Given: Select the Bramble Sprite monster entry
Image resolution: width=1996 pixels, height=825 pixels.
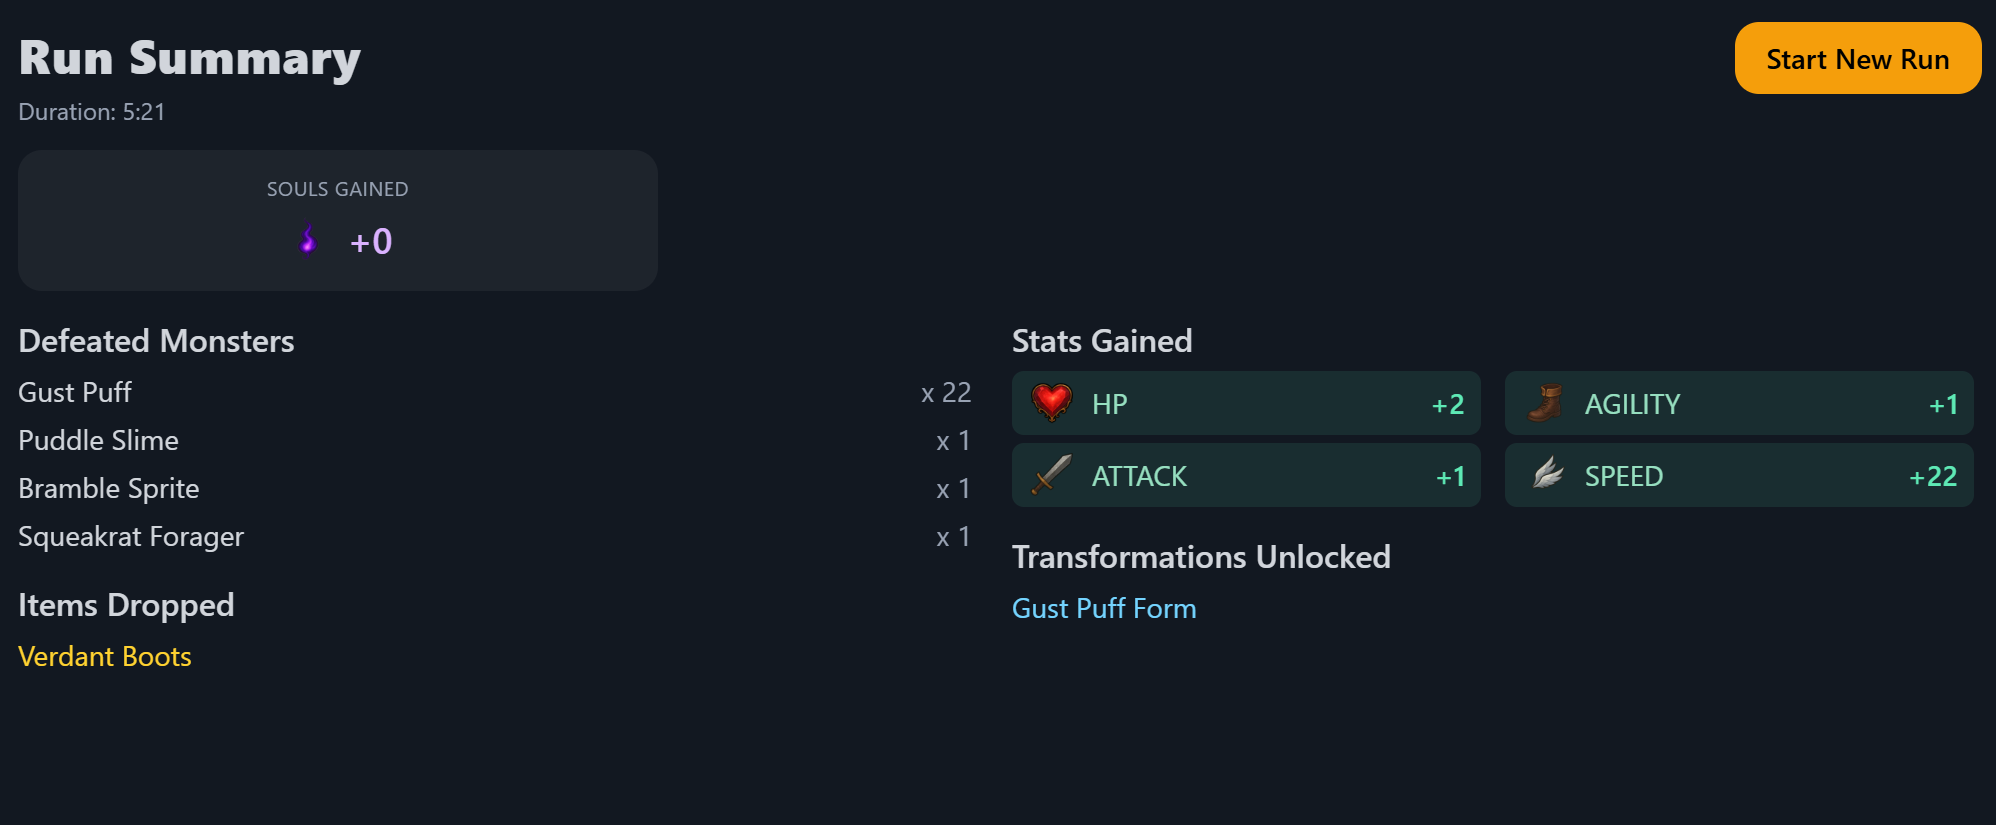Looking at the screenshot, I should (x=109, y=488).
